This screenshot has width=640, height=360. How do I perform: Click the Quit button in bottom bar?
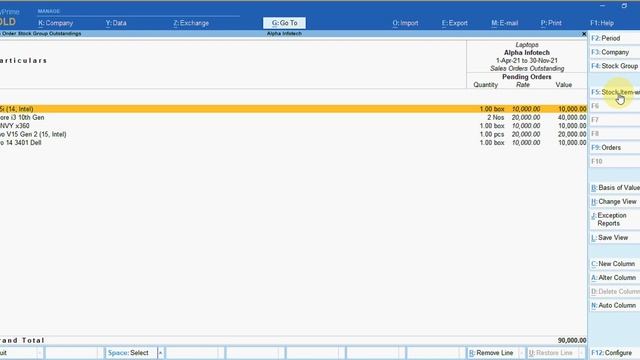point(18,353)
